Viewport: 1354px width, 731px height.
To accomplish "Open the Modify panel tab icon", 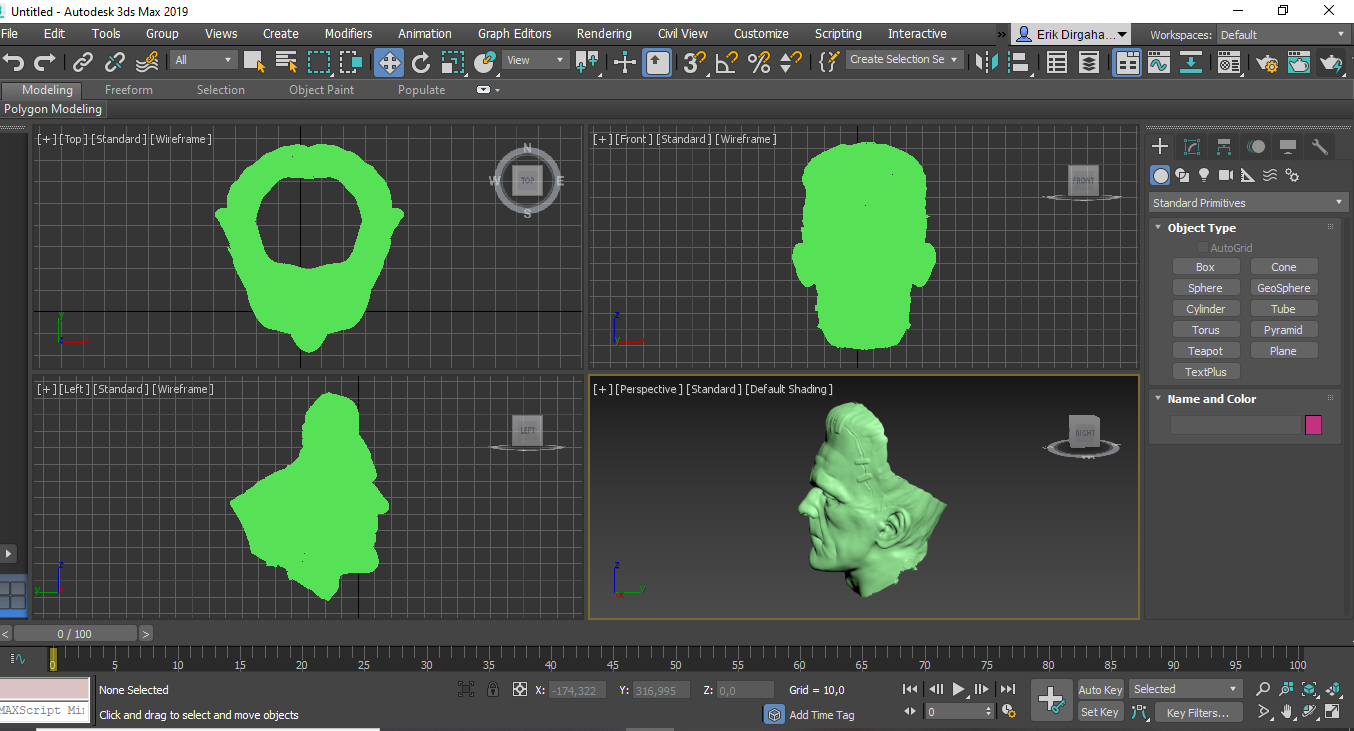I will pyautogui.click(x=1192, y=147).
